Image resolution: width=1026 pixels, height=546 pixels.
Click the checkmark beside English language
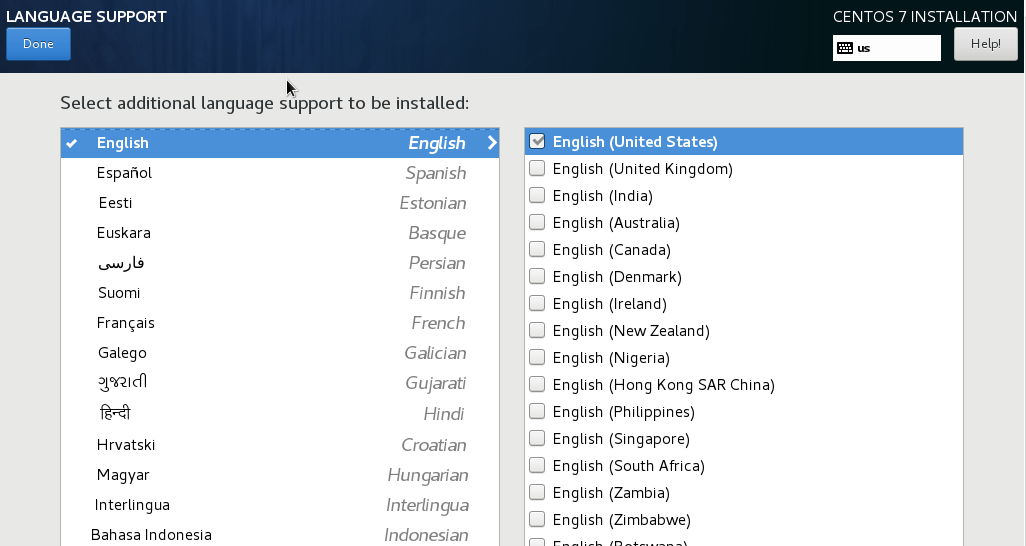(x=71, y=143)
